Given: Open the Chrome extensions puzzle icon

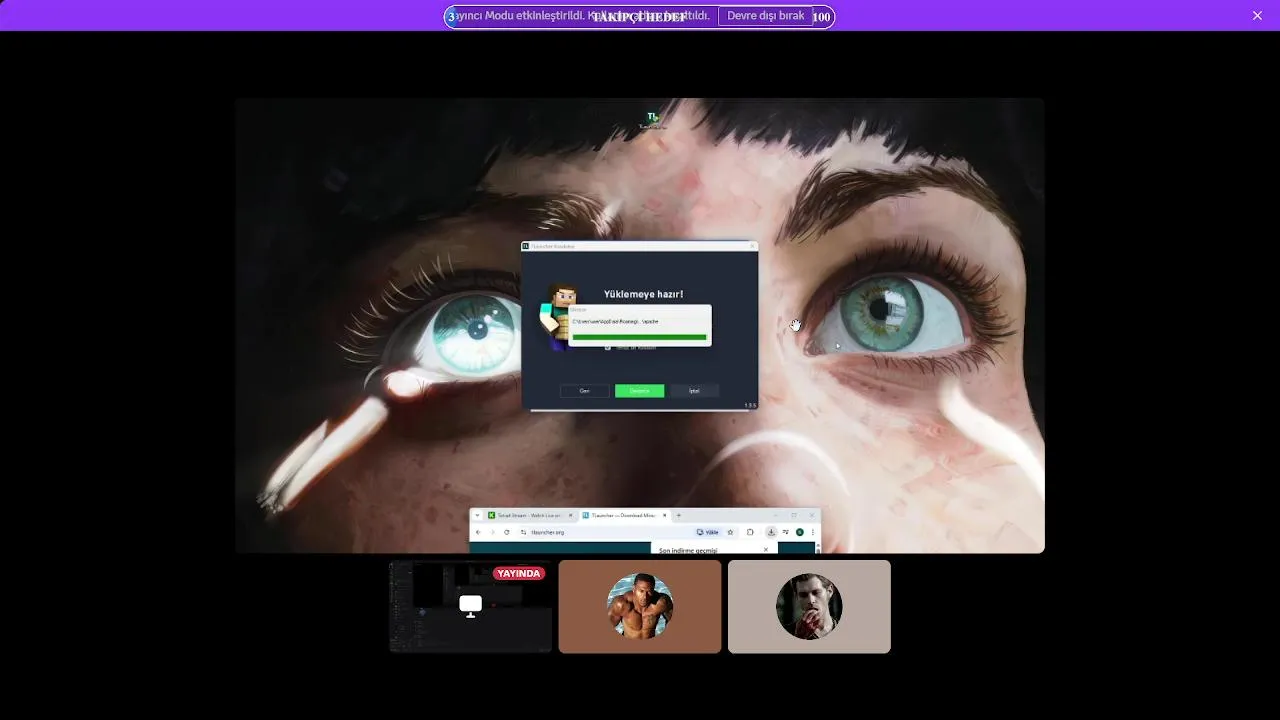Looking at the screenshot, I should coord(750,532).
